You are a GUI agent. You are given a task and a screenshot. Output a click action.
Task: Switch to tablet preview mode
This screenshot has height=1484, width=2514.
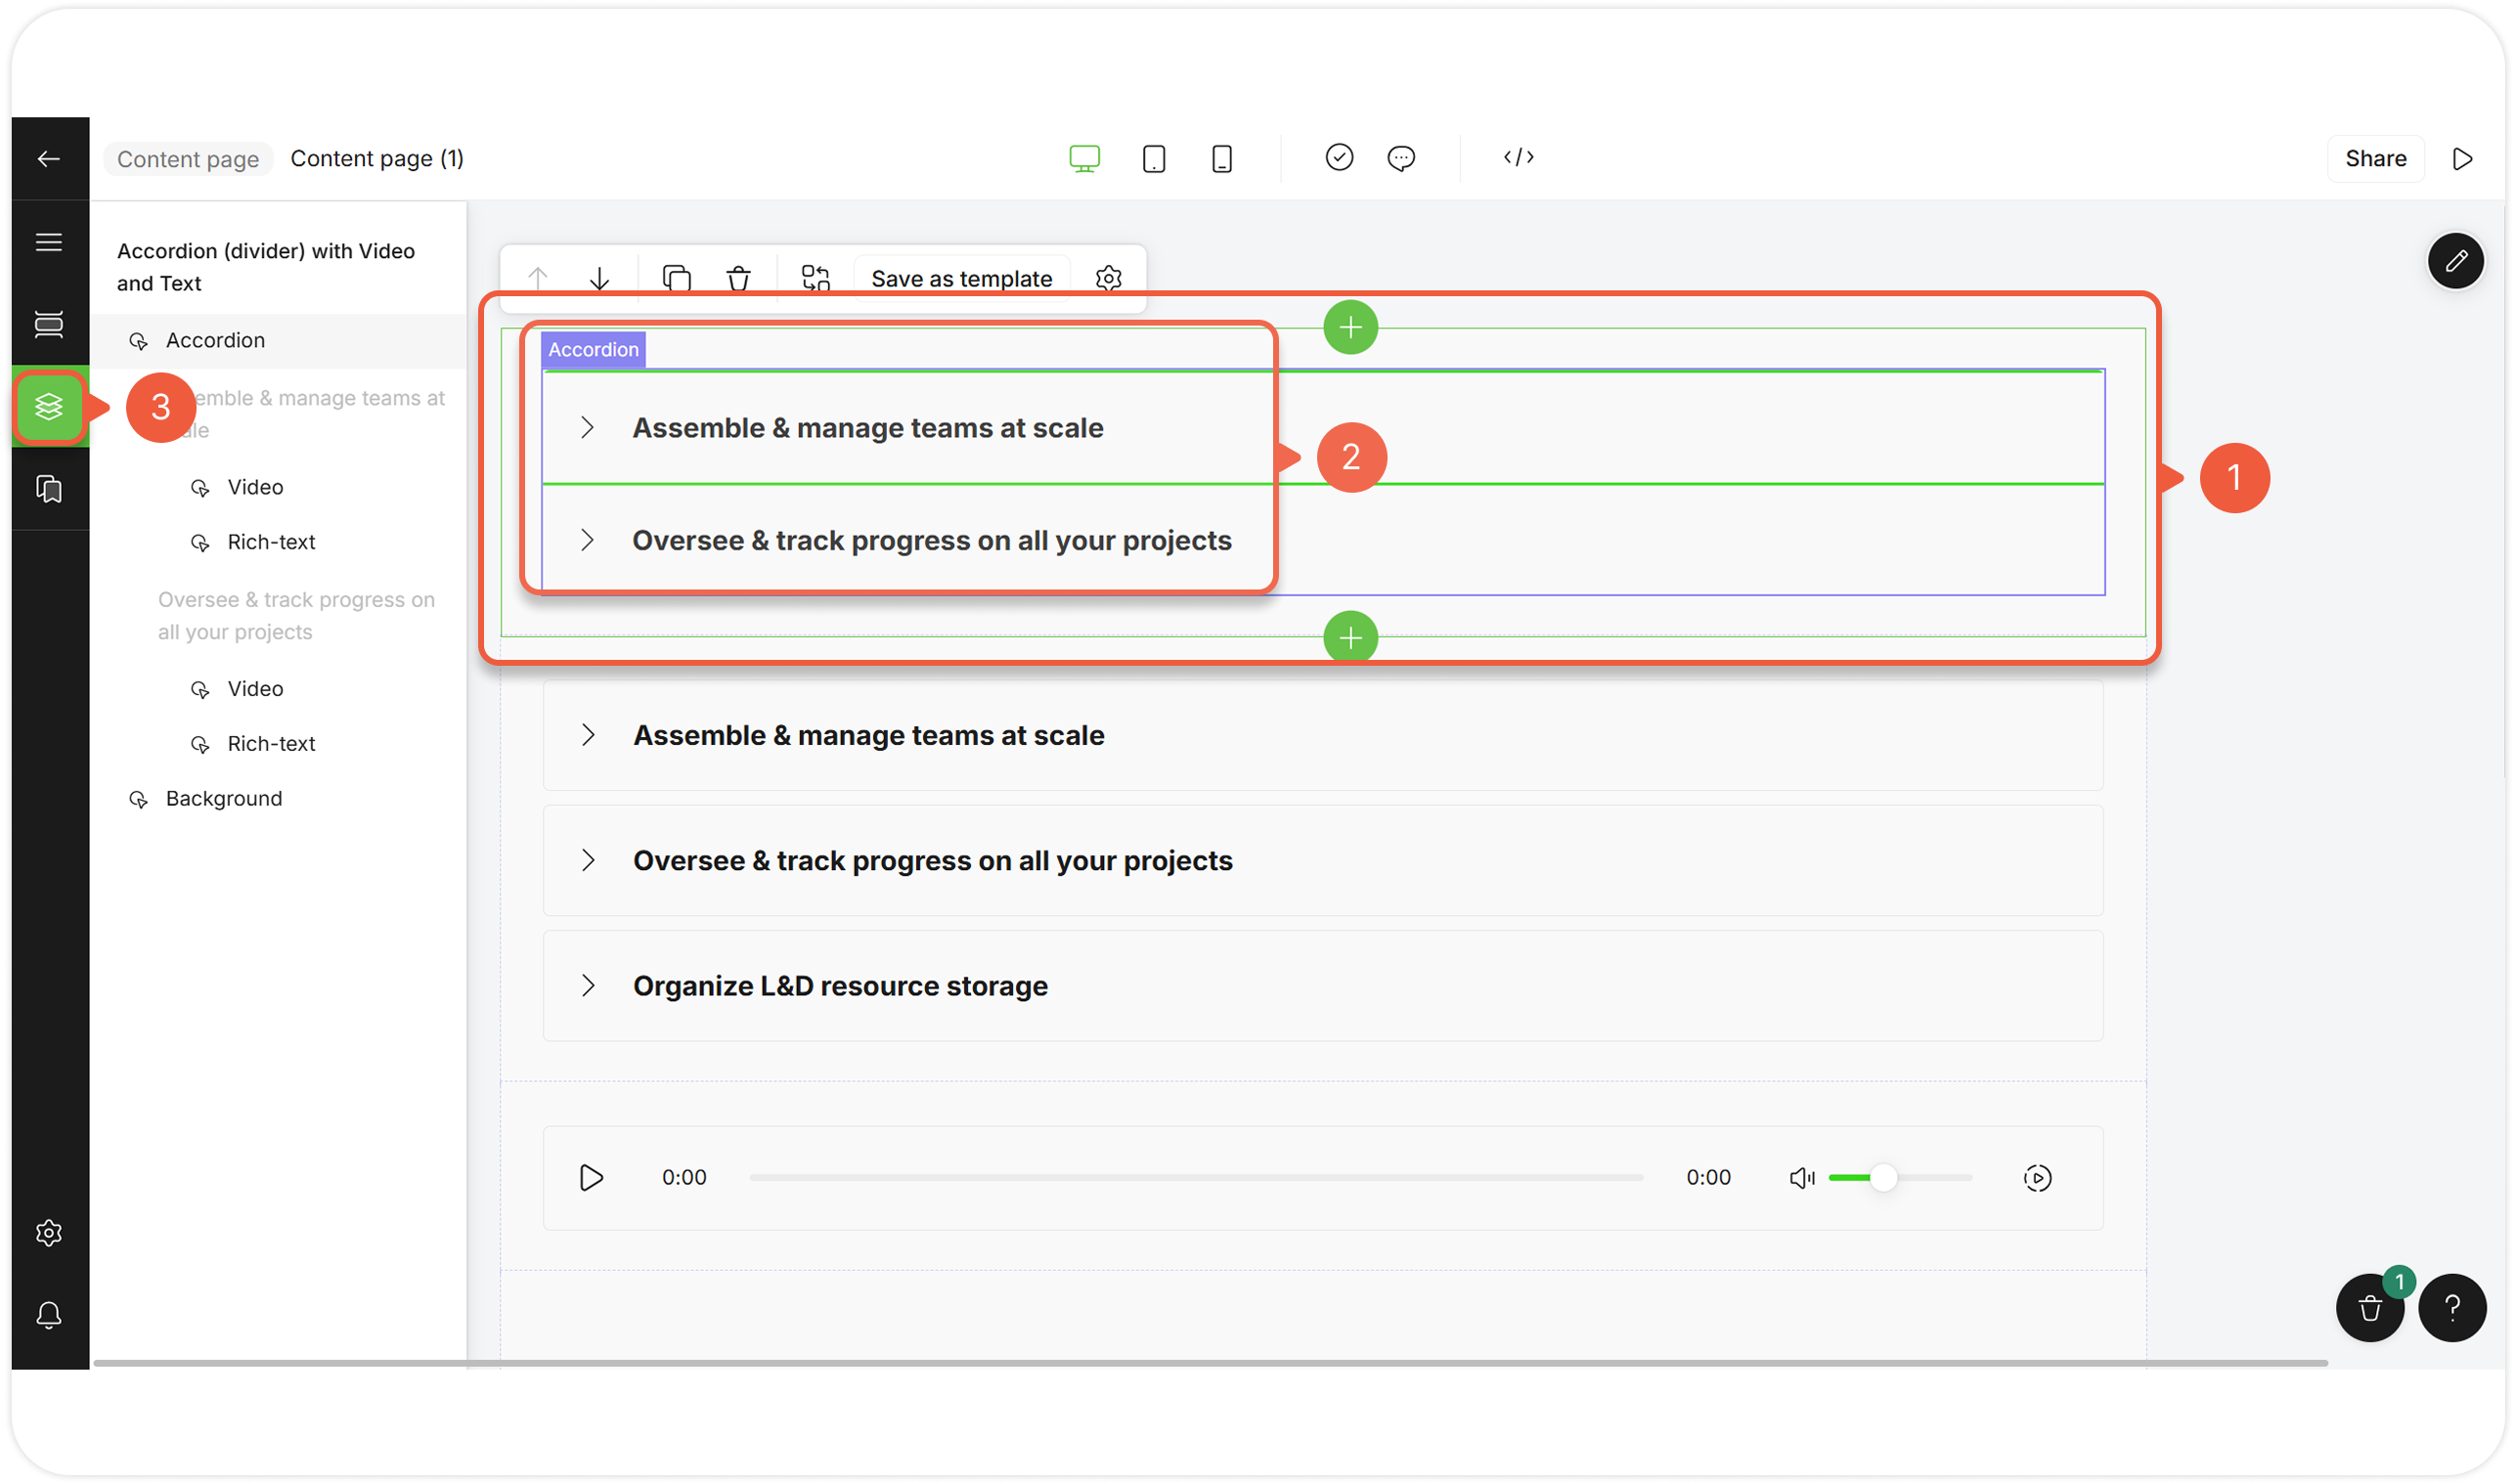1153,159
